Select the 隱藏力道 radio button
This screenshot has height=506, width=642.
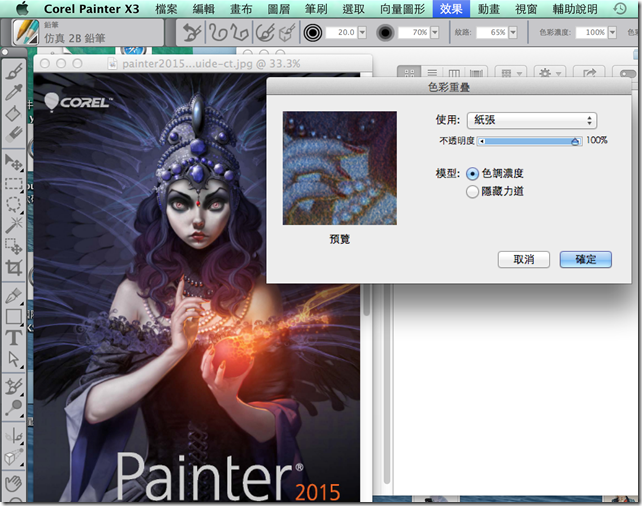coord(472,192)
